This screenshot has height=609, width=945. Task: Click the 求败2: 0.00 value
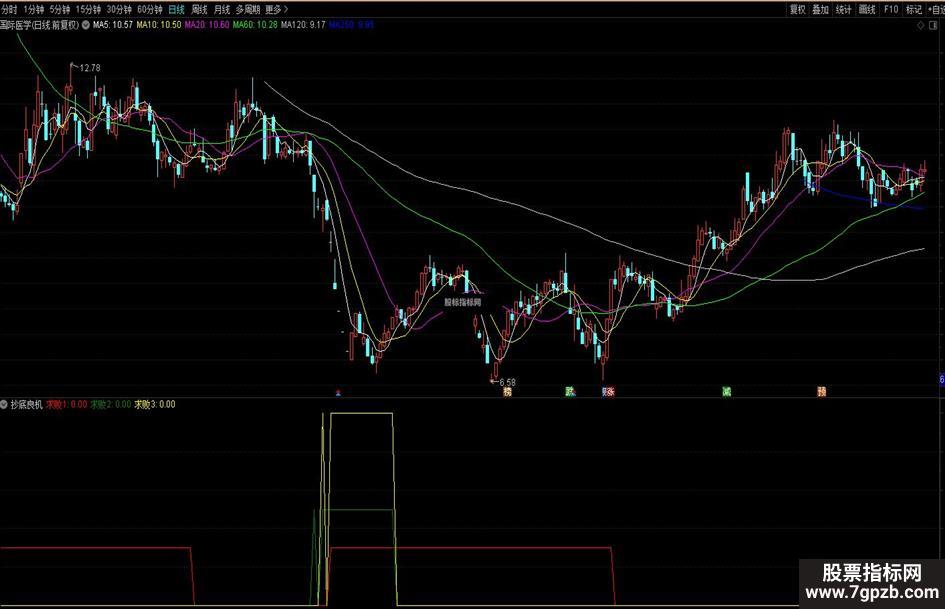click(x=111, y=404)
